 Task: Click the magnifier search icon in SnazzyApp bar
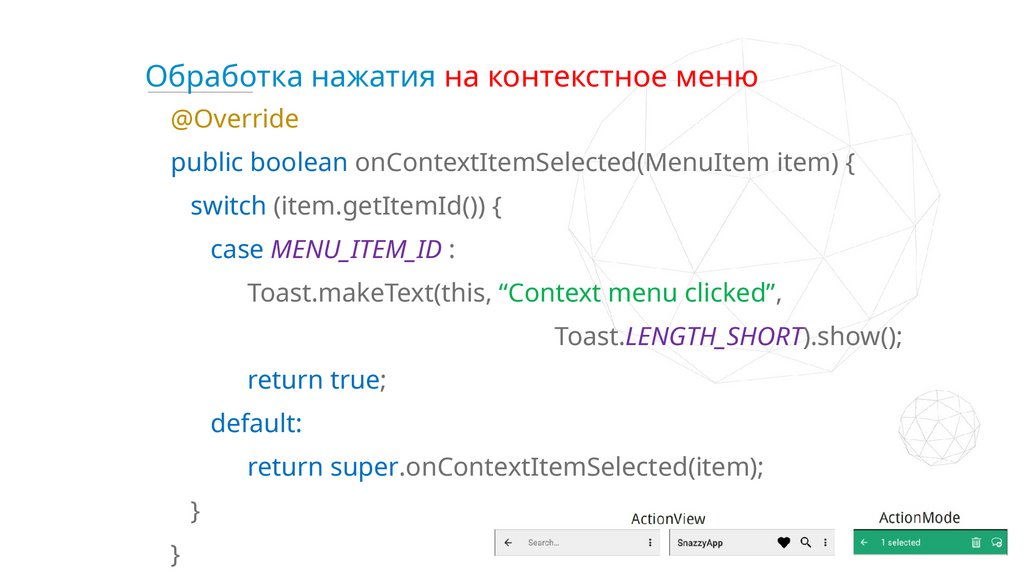point(806,543)
